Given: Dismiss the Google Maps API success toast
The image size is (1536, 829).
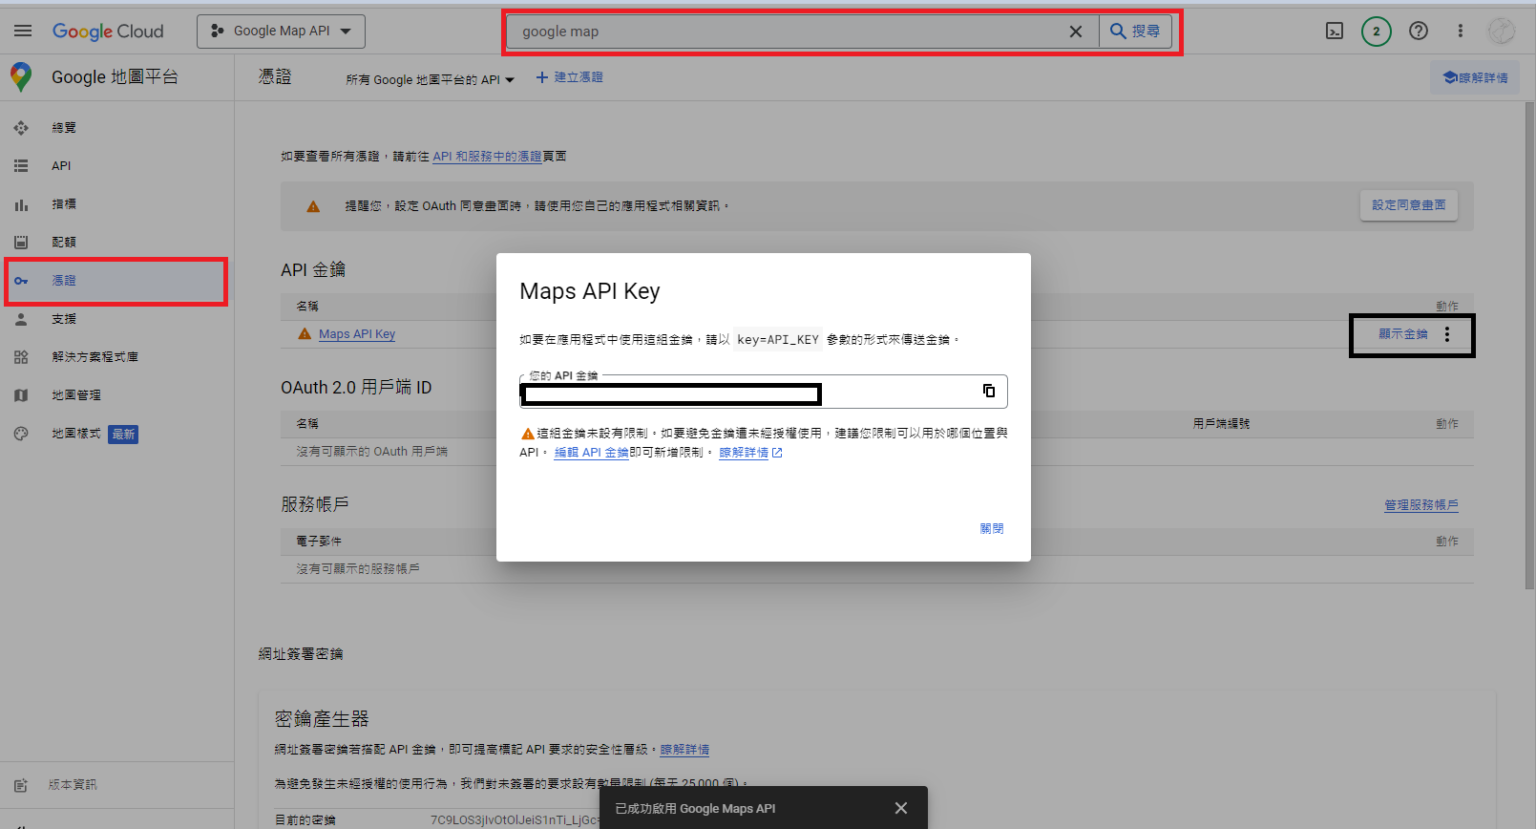Looking at the screenshot, I should pos(899,807).
